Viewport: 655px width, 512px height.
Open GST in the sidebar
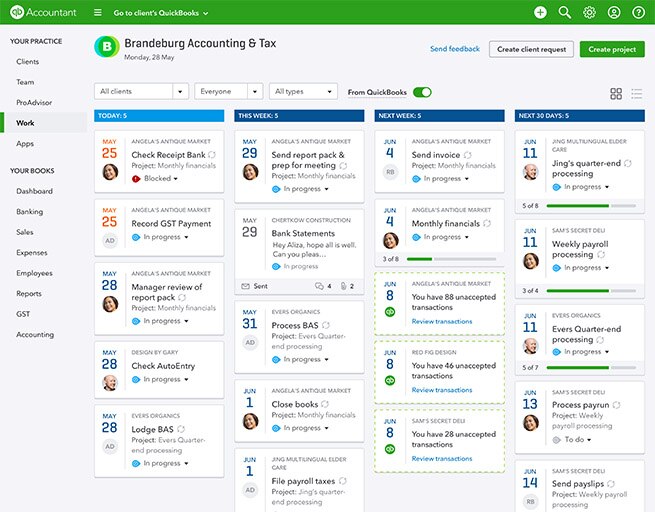pyautogui.click(x=23, y=314)
